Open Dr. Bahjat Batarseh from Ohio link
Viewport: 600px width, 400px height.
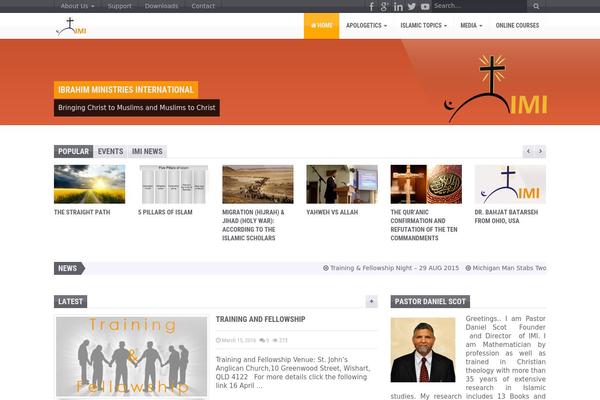506,216
